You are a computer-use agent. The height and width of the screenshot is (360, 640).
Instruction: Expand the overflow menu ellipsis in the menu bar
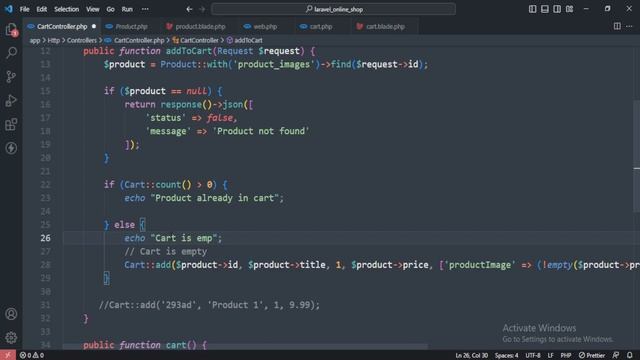click(145, 9)
